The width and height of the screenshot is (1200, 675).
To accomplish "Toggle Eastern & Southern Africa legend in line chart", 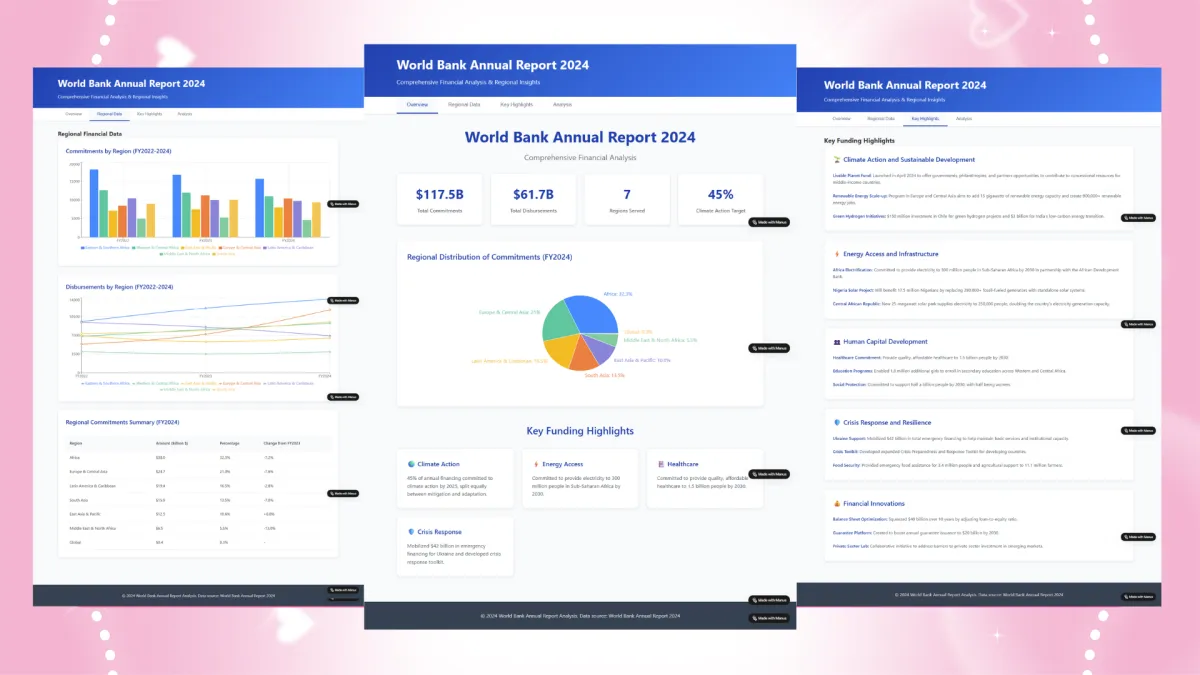I will tap(104, 382).
